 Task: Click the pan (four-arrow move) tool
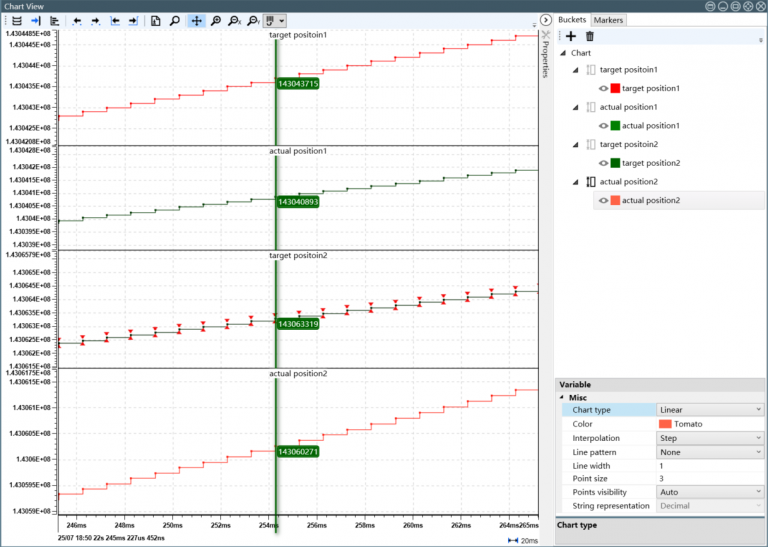[197, 20]
